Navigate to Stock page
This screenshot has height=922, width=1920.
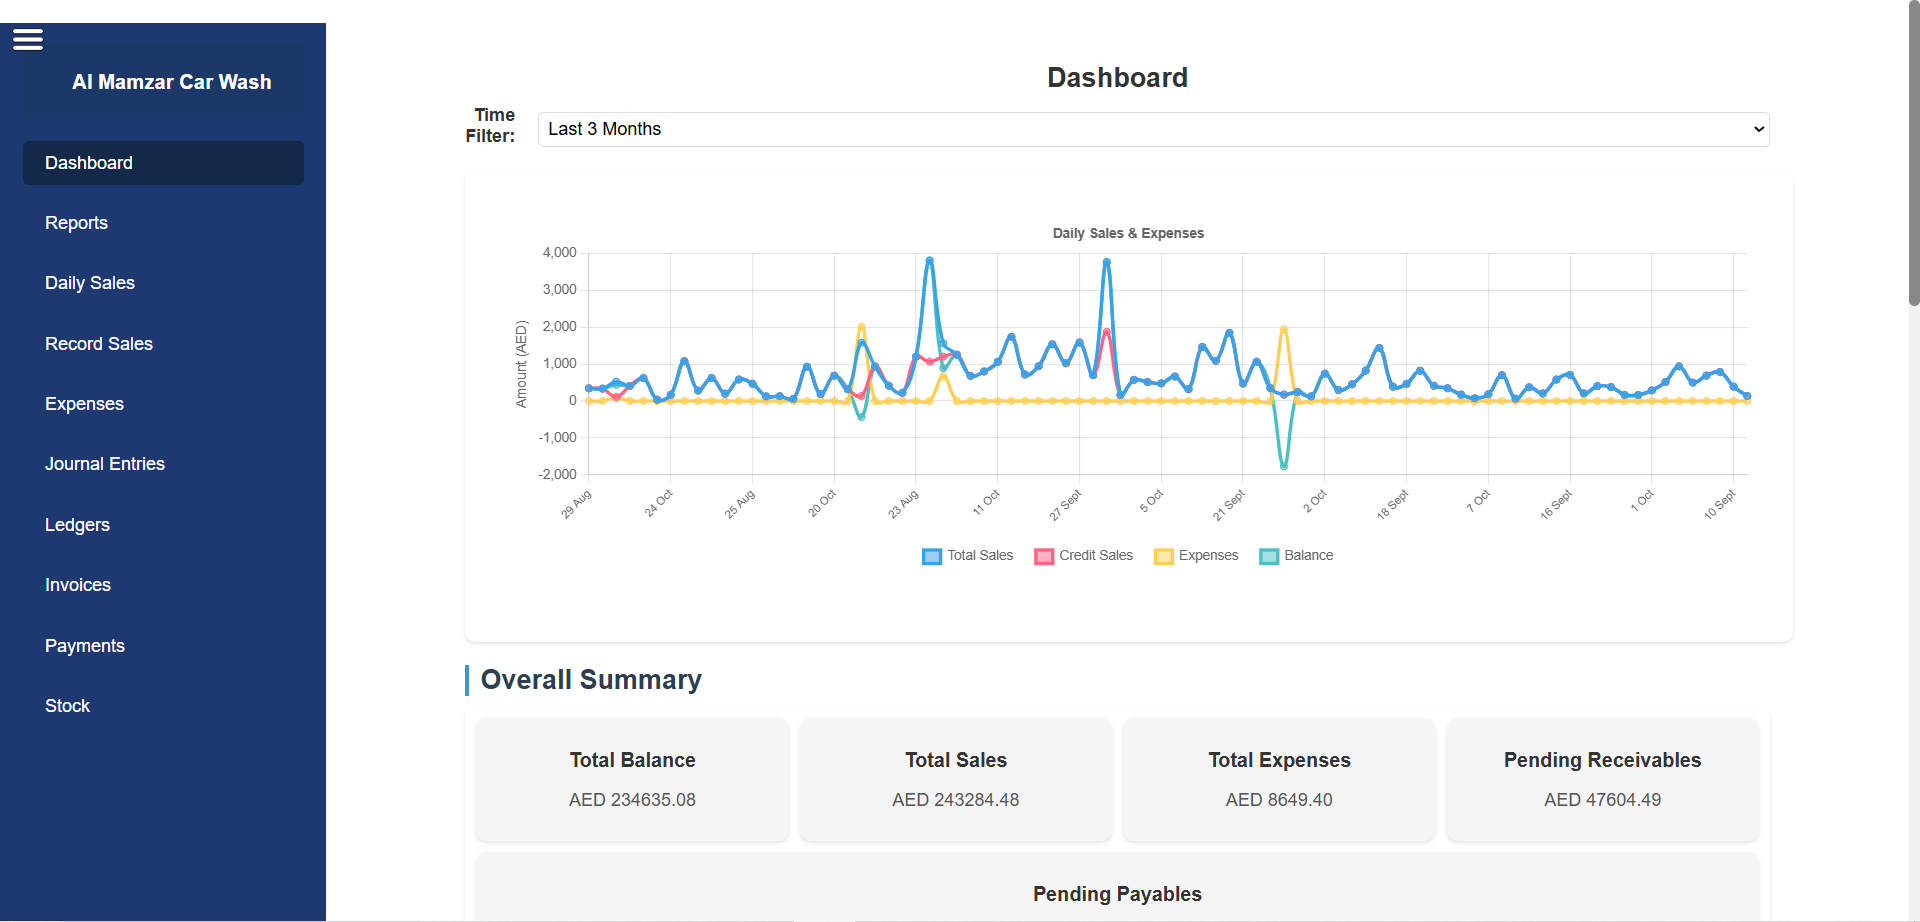tap(67, 706)
